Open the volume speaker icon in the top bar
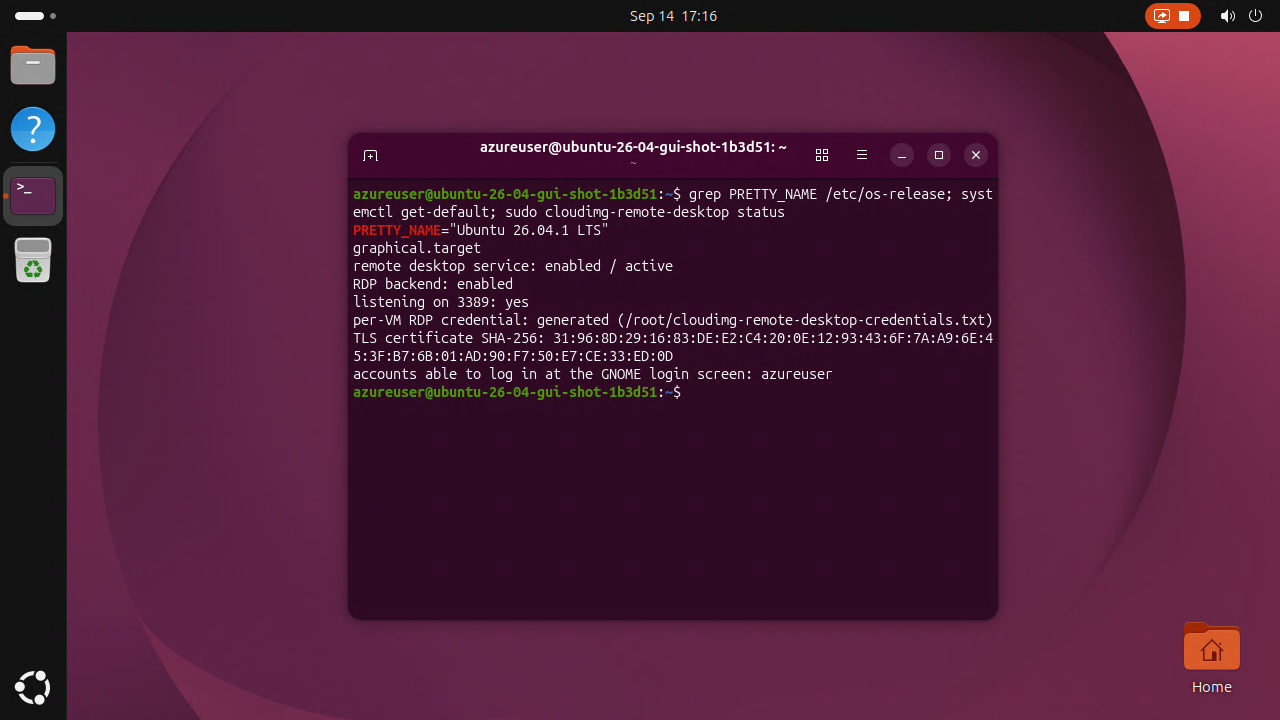Viewport: 1280px width, 720px height. click(x=1228, y=16)
